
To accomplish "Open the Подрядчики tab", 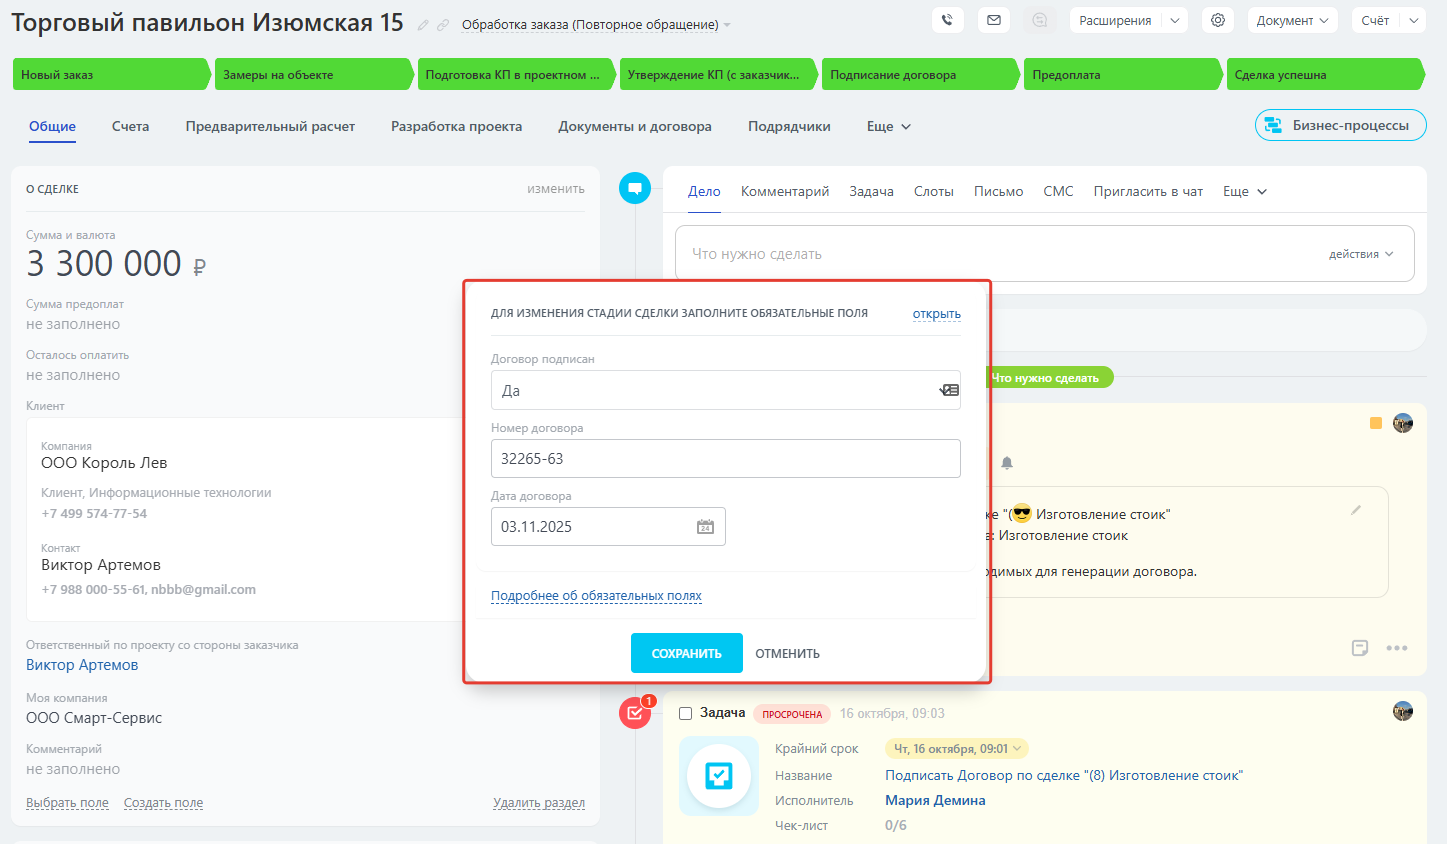I will (x=789, y=127).
